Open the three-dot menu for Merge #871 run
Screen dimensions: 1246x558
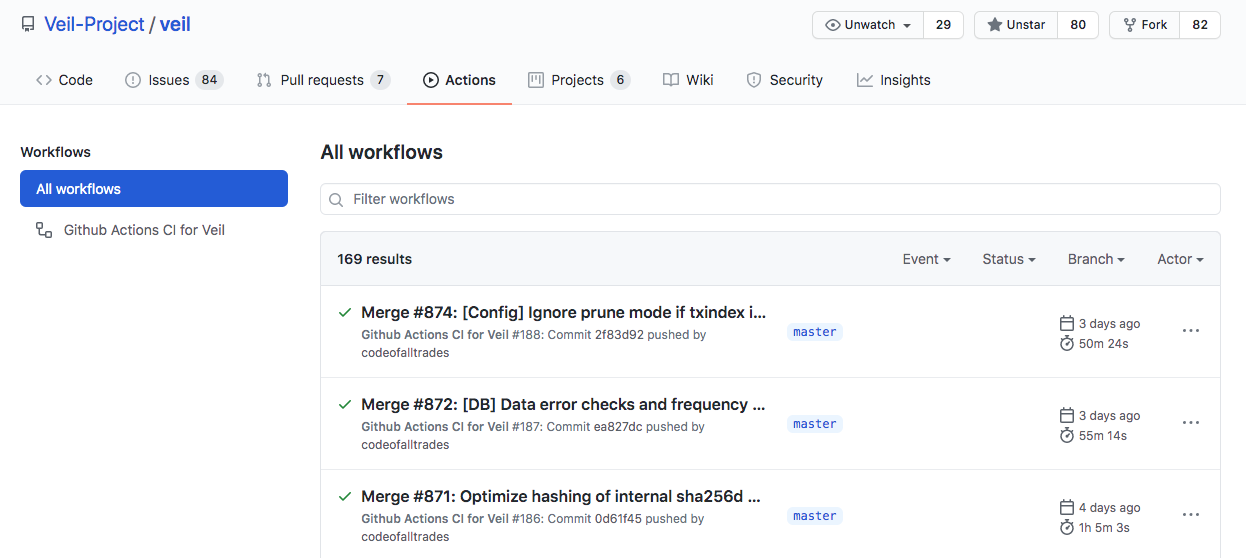(x=1190, y=515)
